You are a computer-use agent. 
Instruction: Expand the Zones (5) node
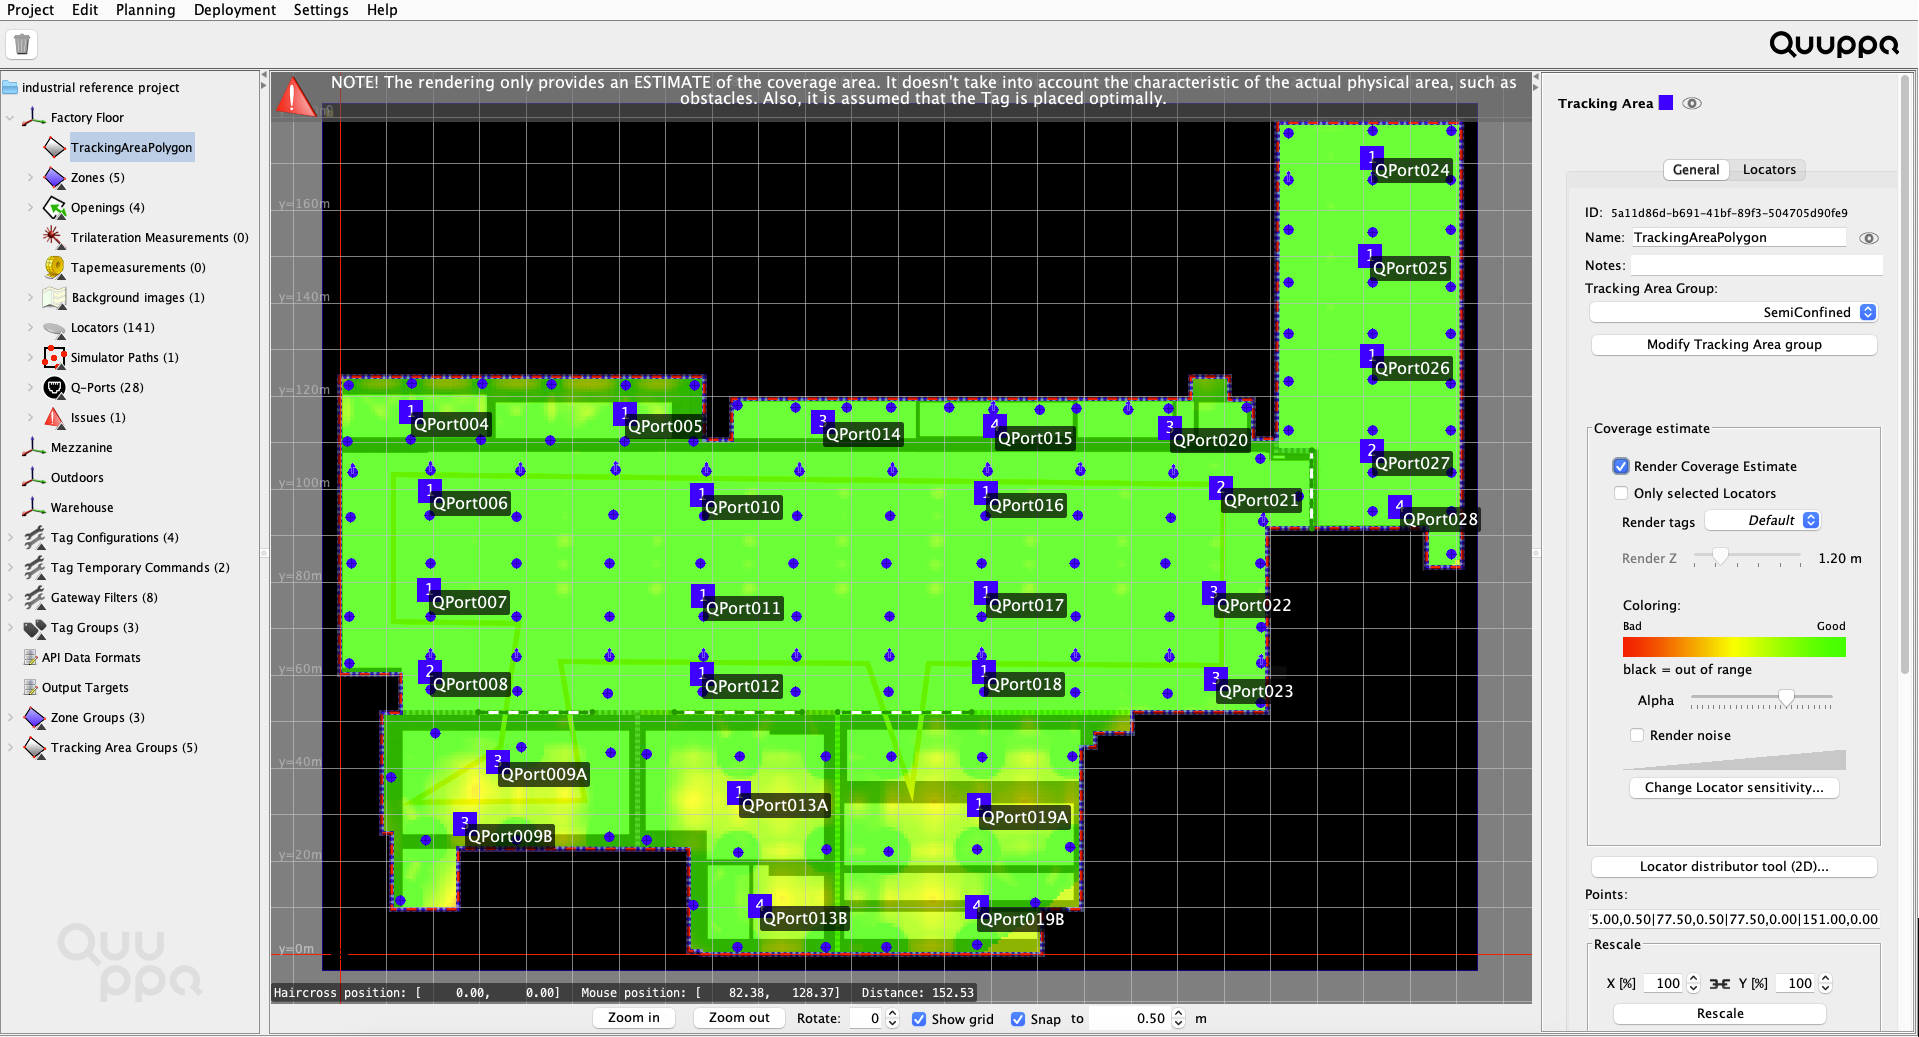(x=31, y=177)
